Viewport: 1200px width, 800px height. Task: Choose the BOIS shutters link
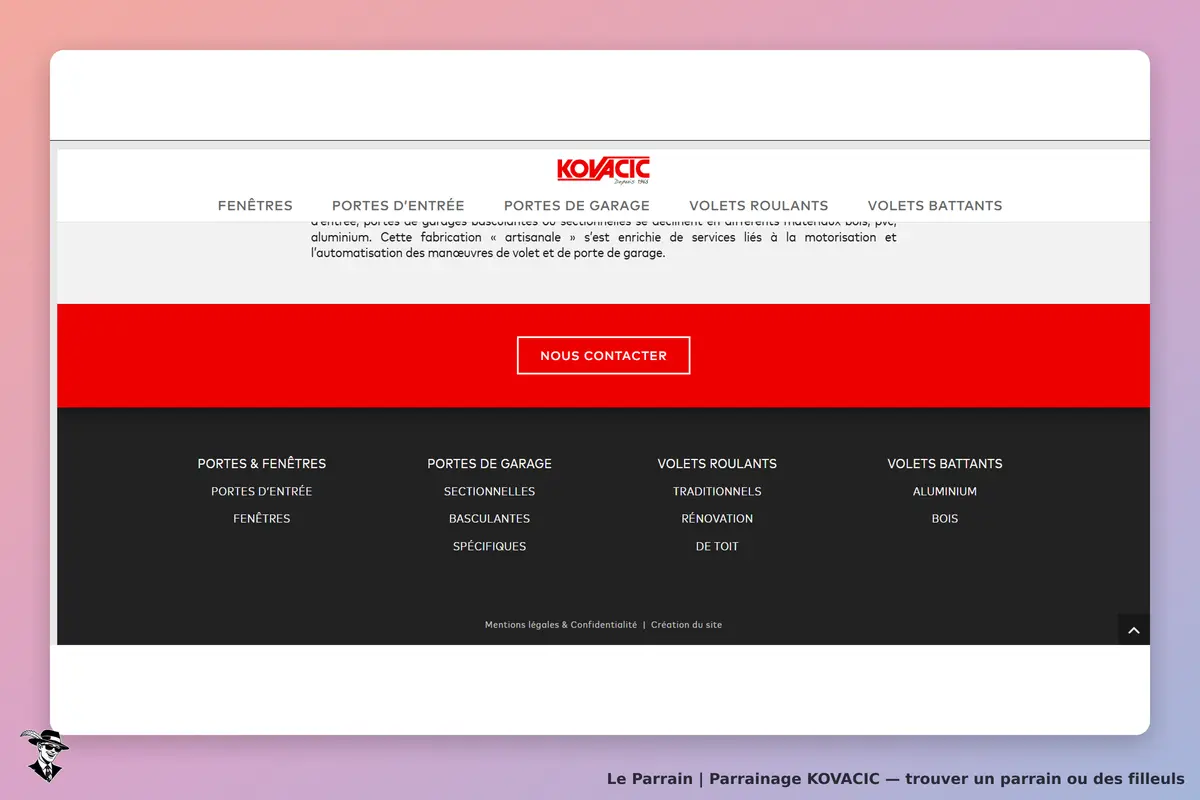pyautogui.click(x=945, y=519)
